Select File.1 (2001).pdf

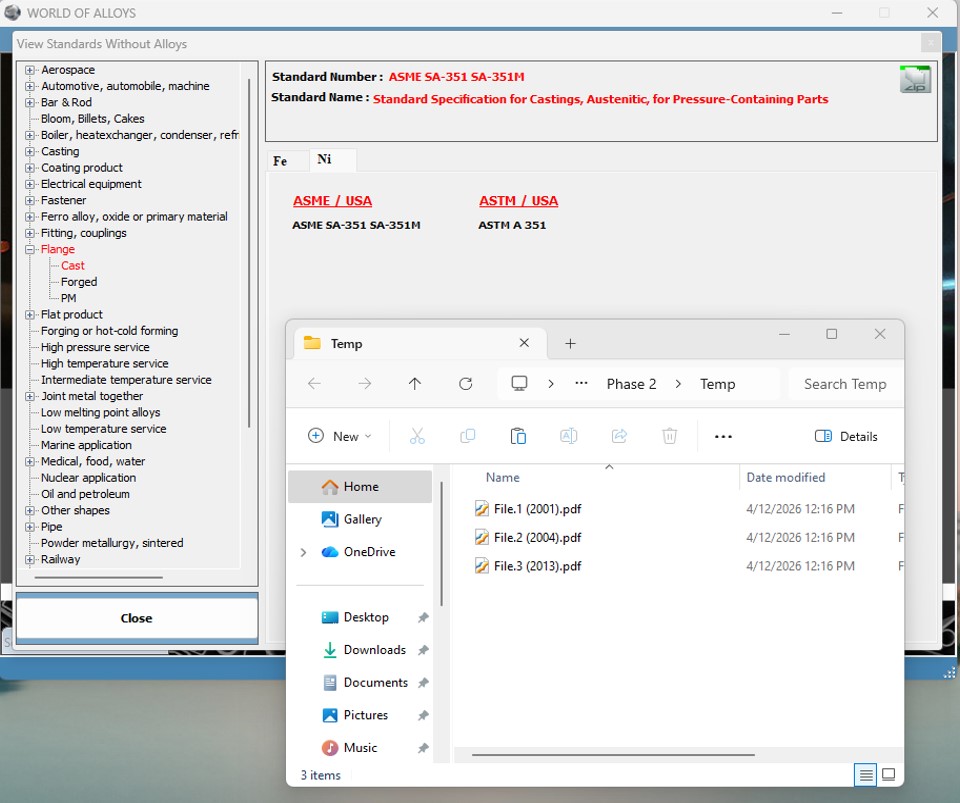[x=528, y=509]
